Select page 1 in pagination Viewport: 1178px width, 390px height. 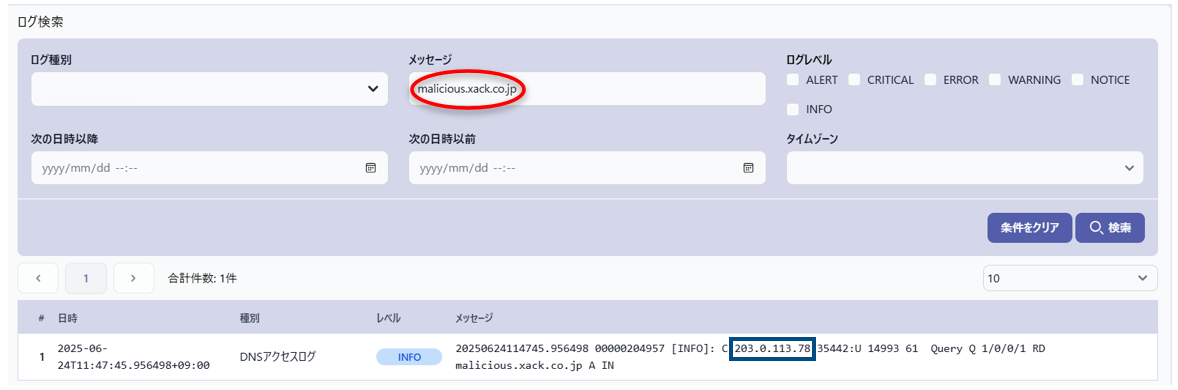click(86, 278)
